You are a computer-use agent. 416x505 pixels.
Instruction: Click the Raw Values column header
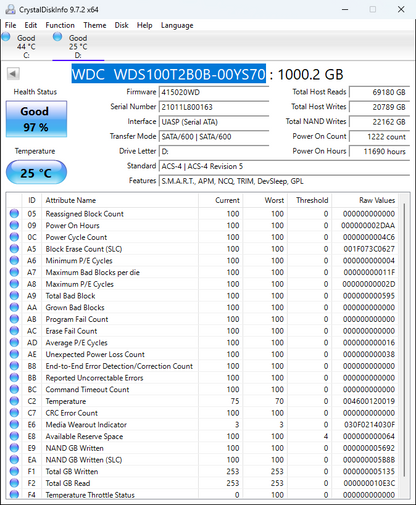[x=365, y=200]
